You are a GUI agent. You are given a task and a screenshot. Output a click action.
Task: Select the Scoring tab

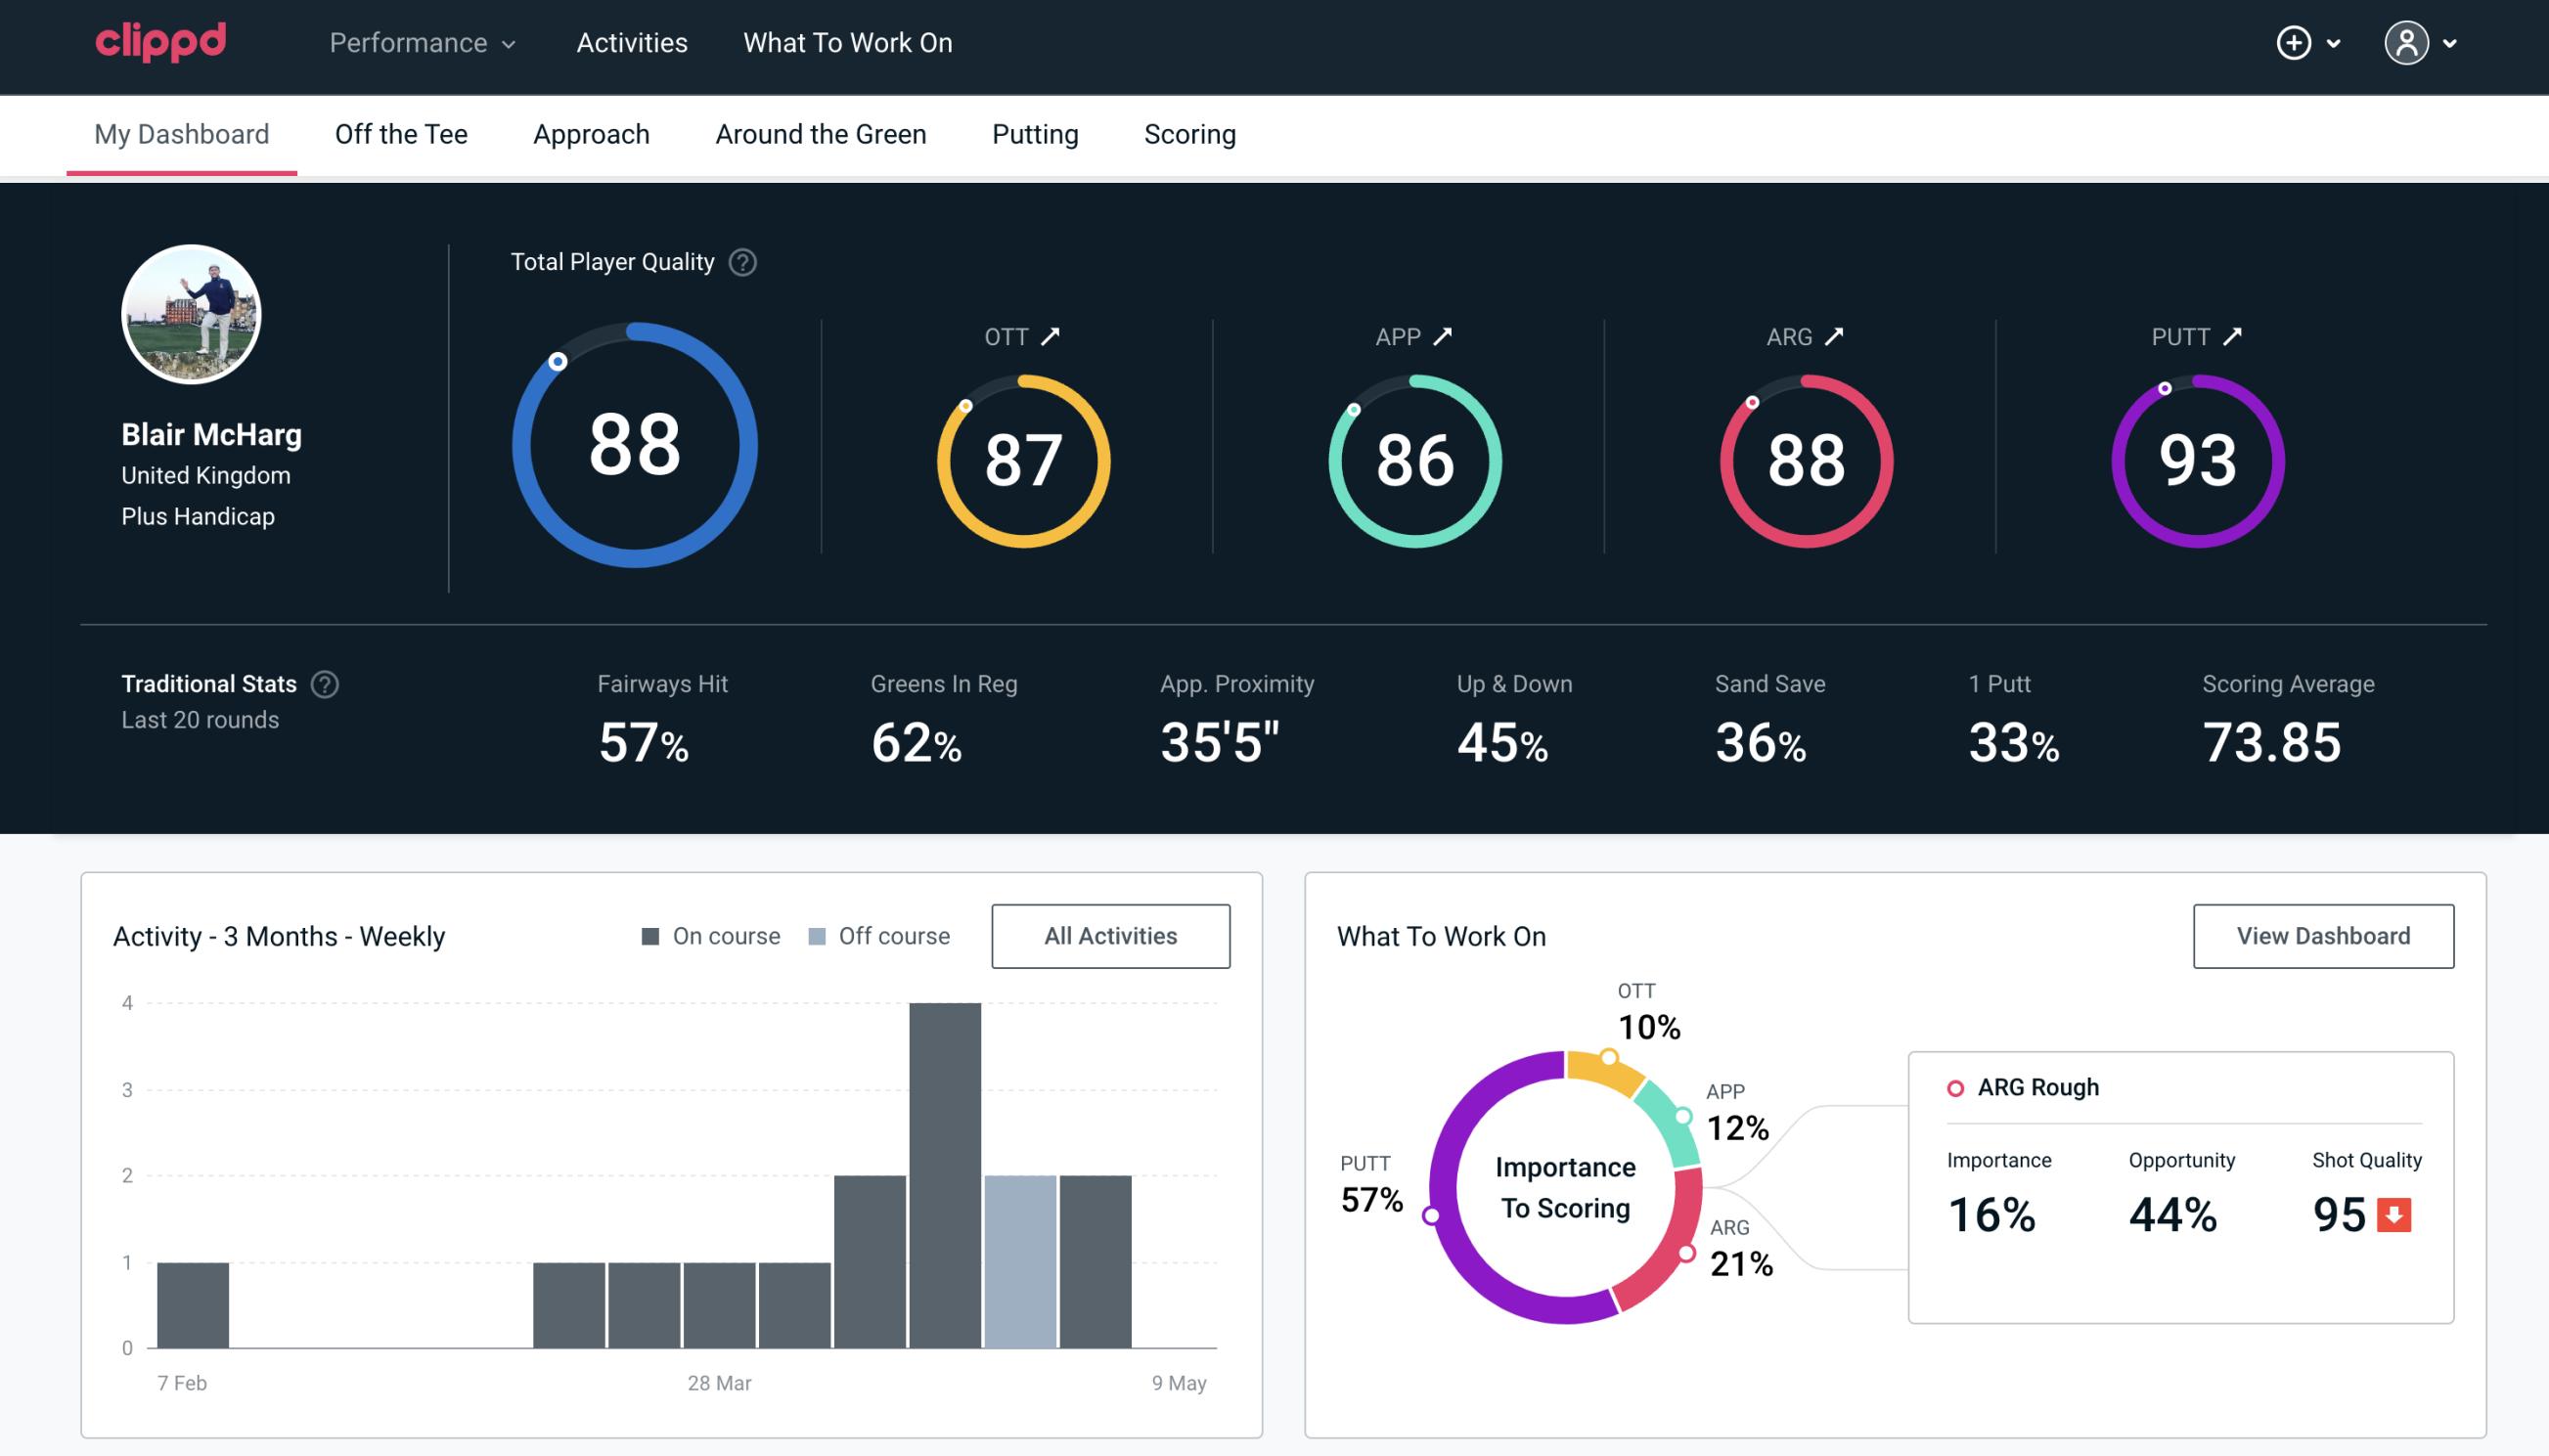[1190, 133]
